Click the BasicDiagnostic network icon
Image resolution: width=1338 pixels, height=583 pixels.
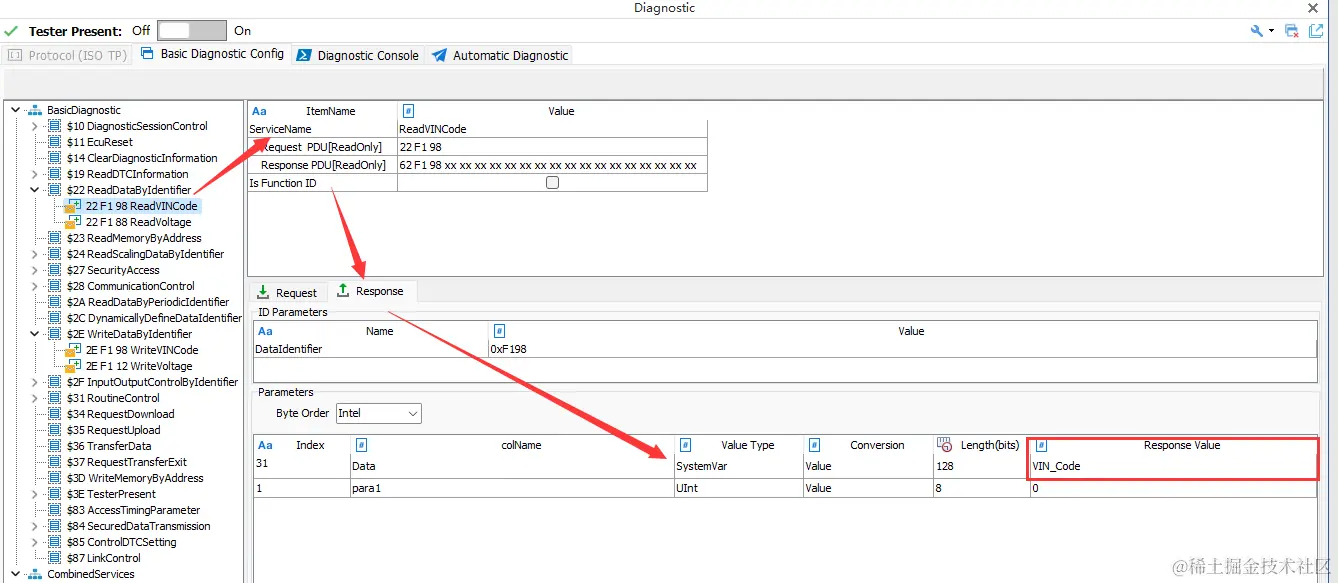[x=34, y=110]
